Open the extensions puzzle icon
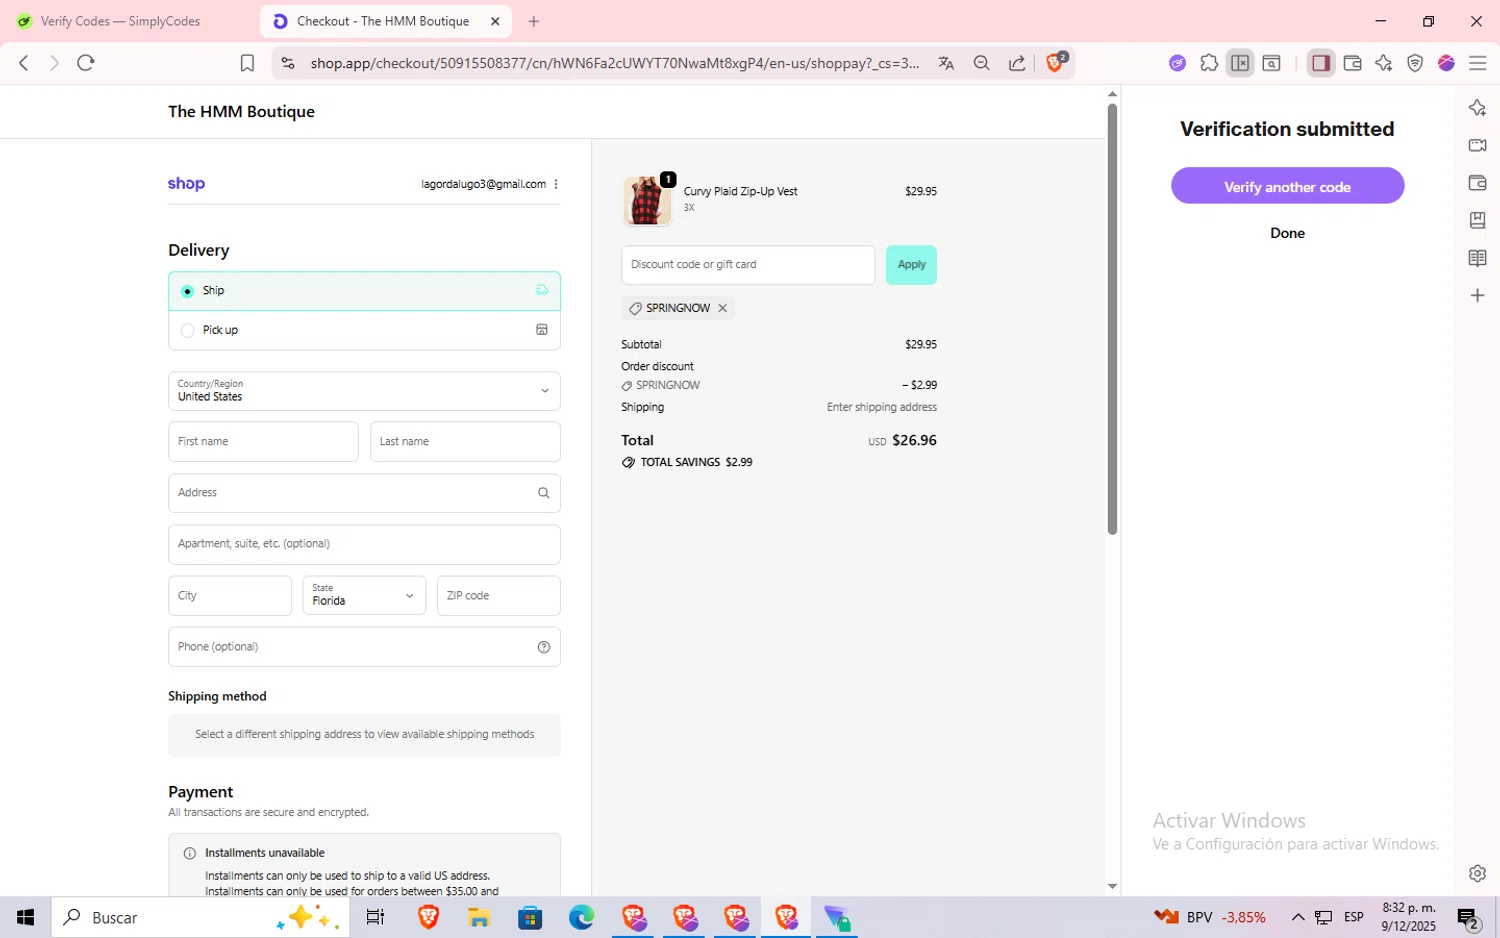This screenshot has height=938, width=1500. pos(1209,63)
